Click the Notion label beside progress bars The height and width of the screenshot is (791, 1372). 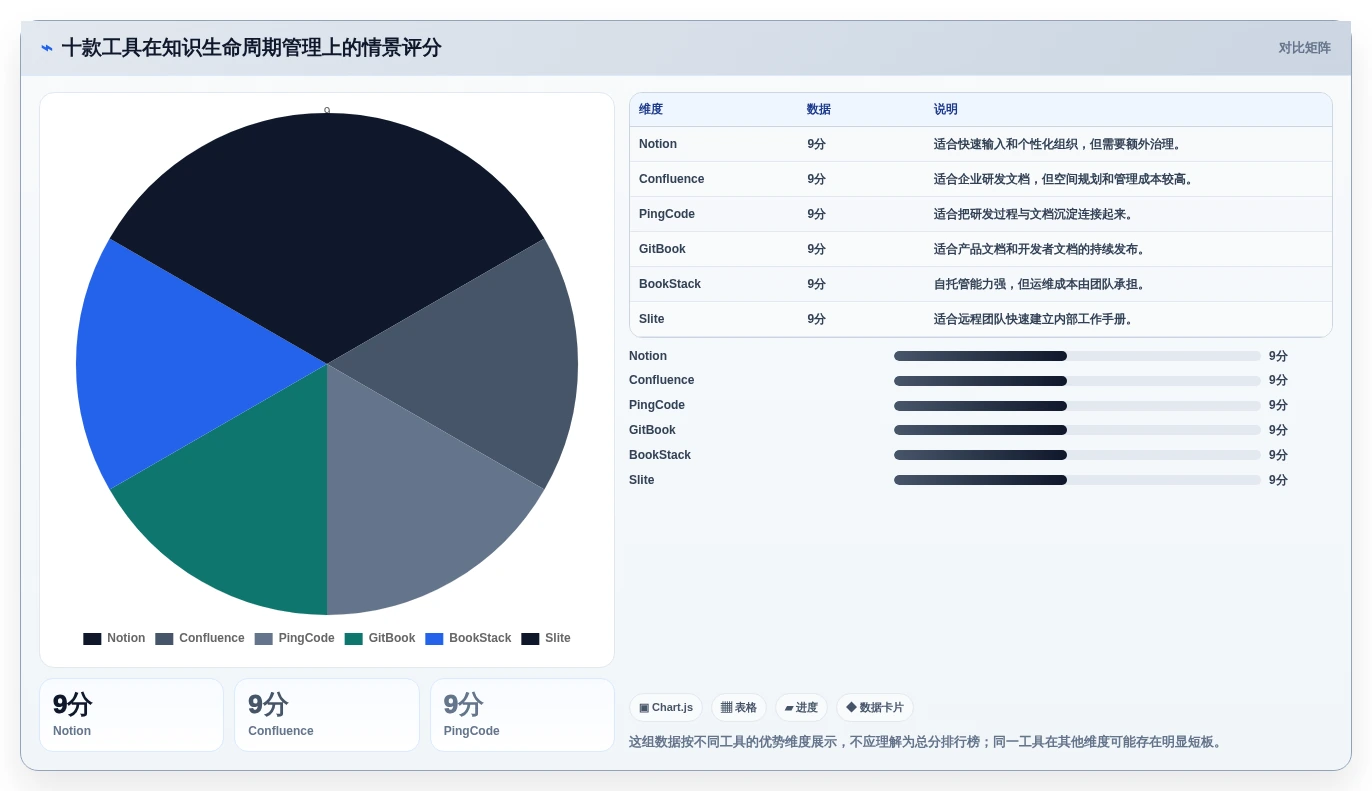pyautogui.click(x=648, y=356)
